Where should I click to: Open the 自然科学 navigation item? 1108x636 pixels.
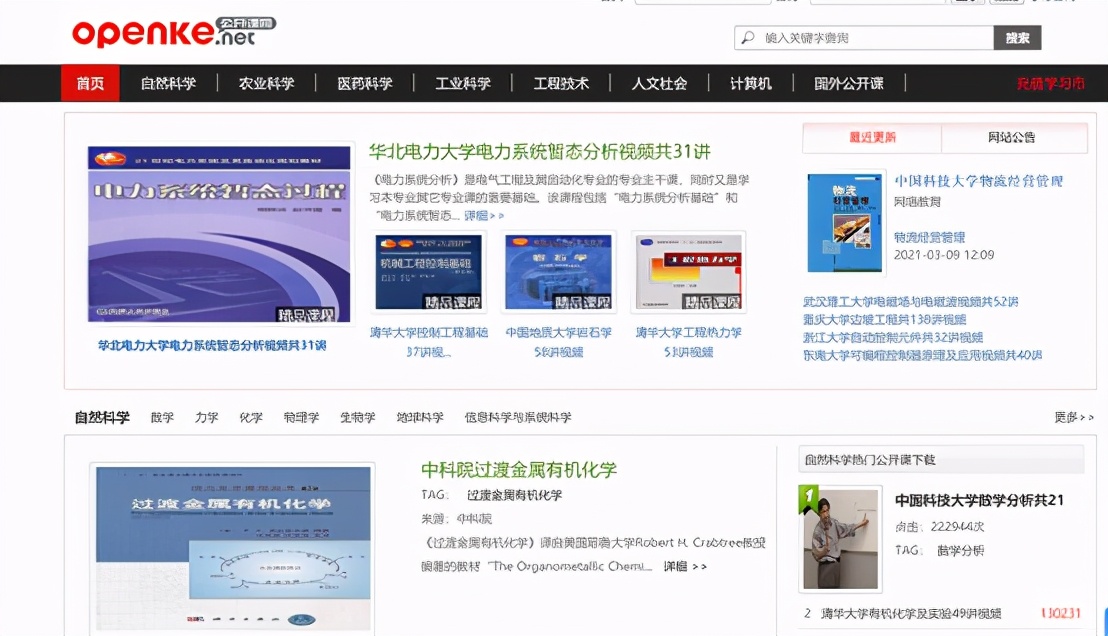point(168,83)
